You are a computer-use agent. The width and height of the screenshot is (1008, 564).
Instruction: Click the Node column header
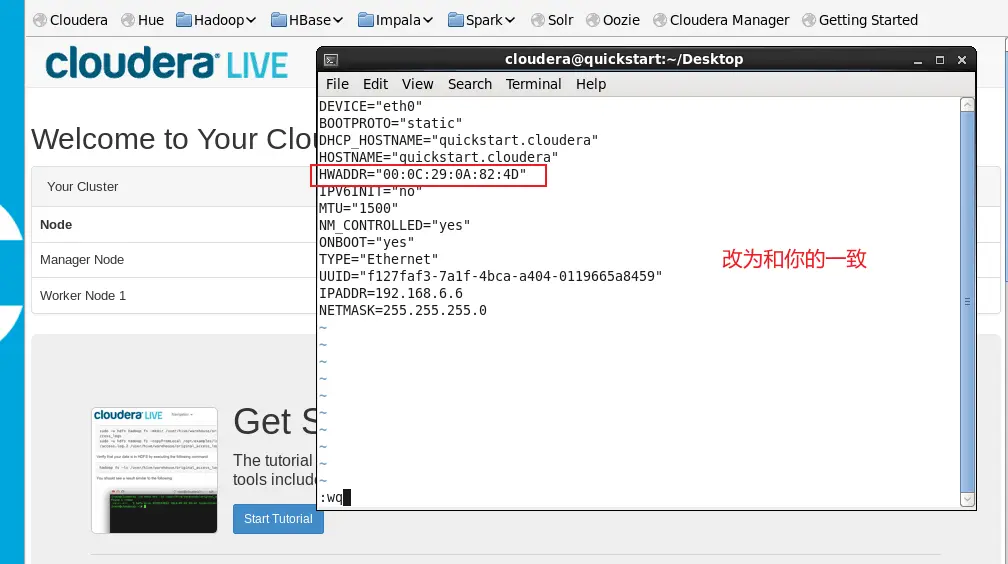[x=56, y=224]
